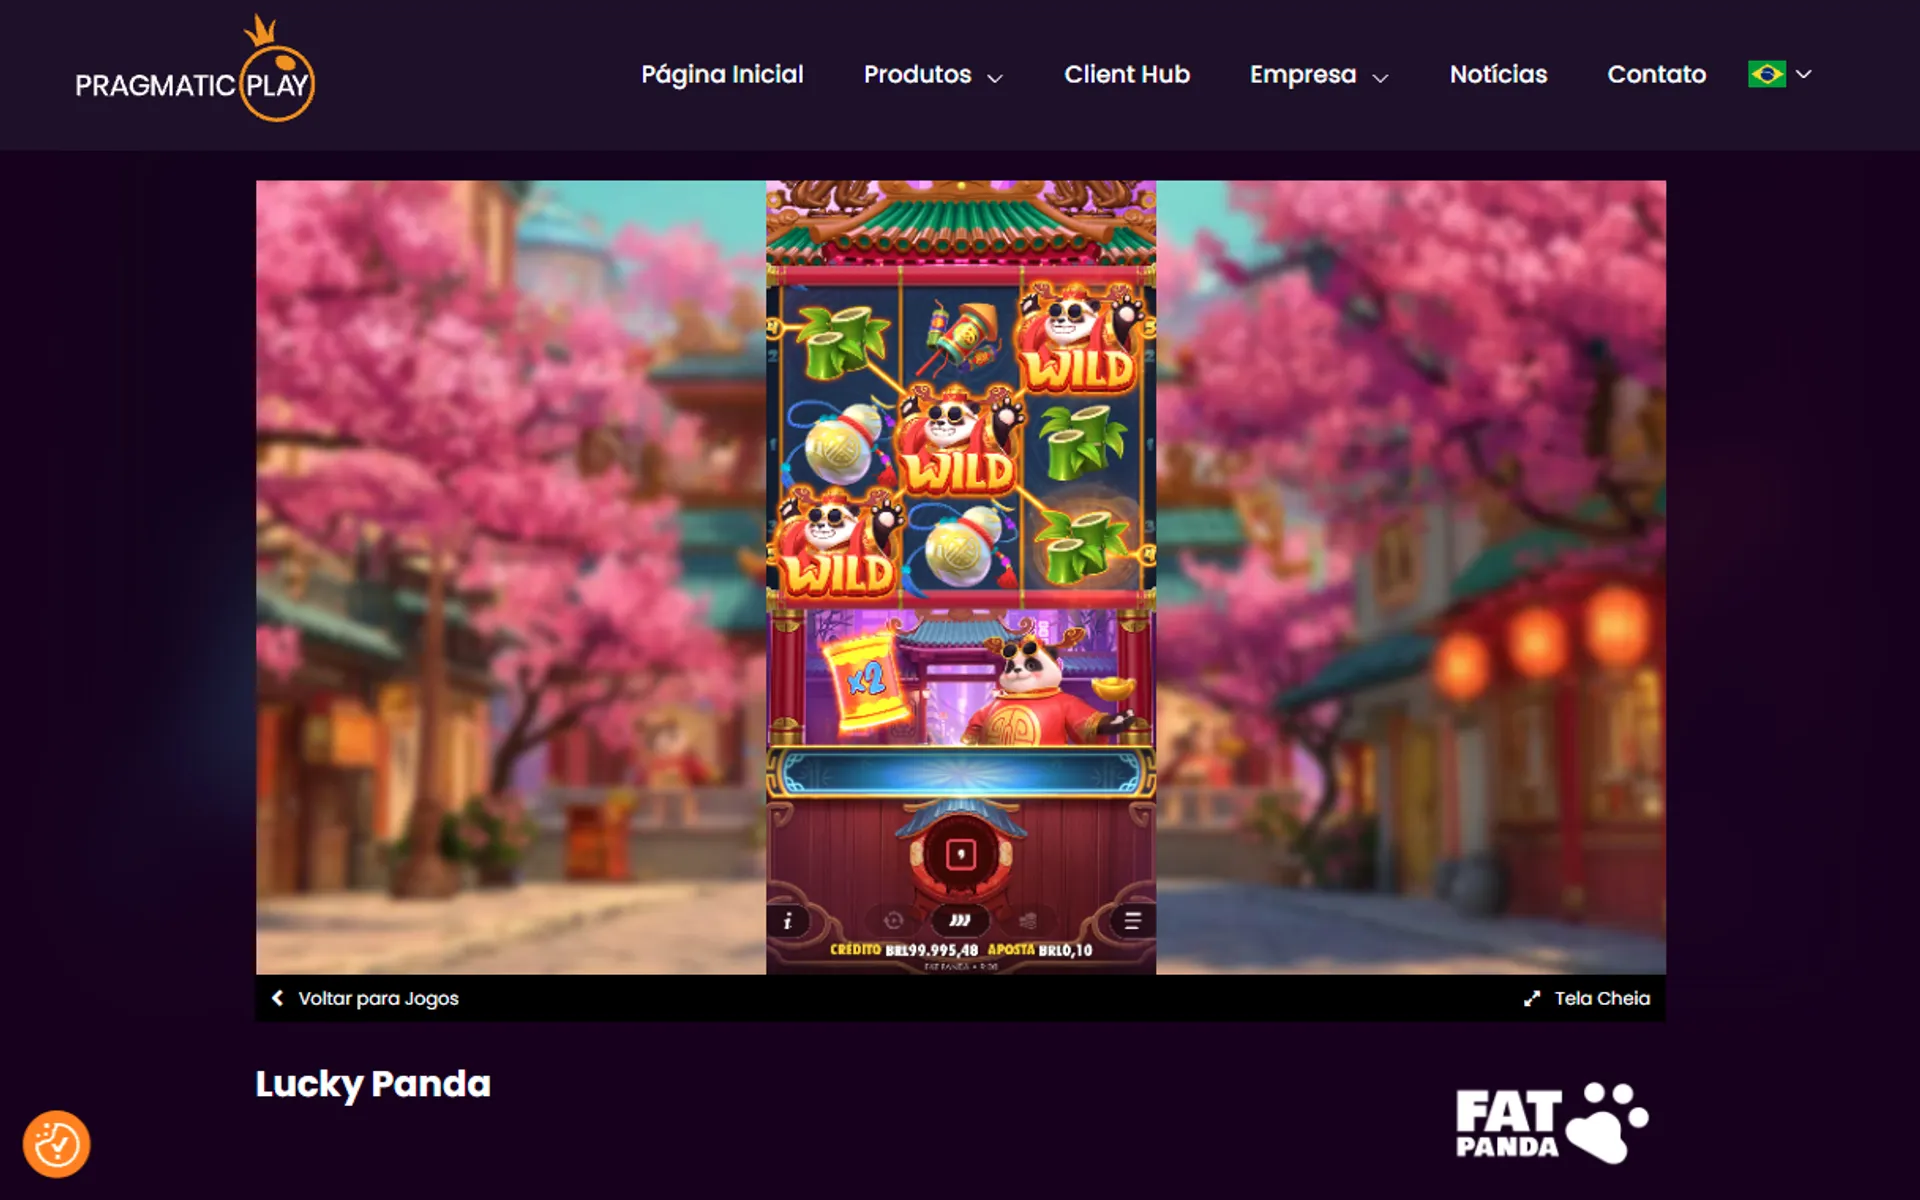Toggle fullscreen mode via Tela Cheia
This screenshot has width=1920, height=1200.
coord(1588,998)
